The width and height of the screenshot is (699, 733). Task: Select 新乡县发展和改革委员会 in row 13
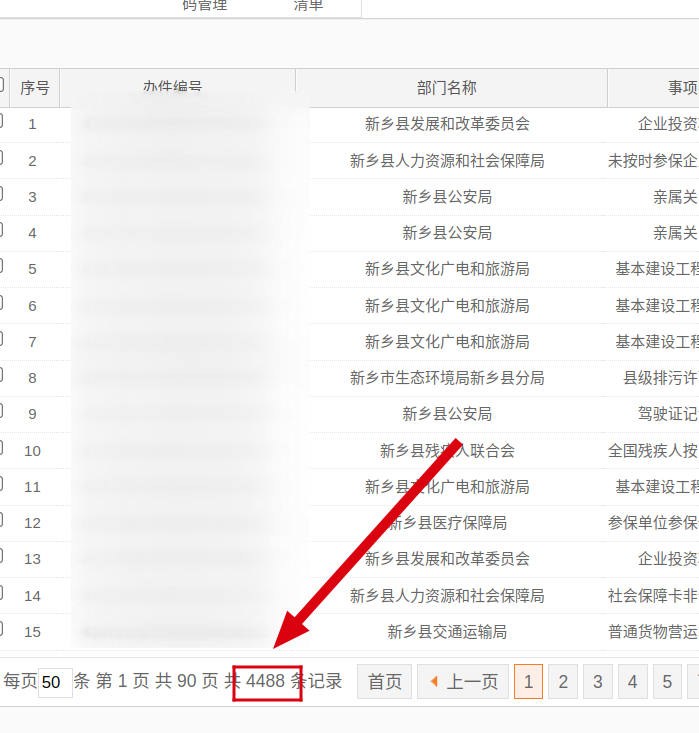point(447,559)
